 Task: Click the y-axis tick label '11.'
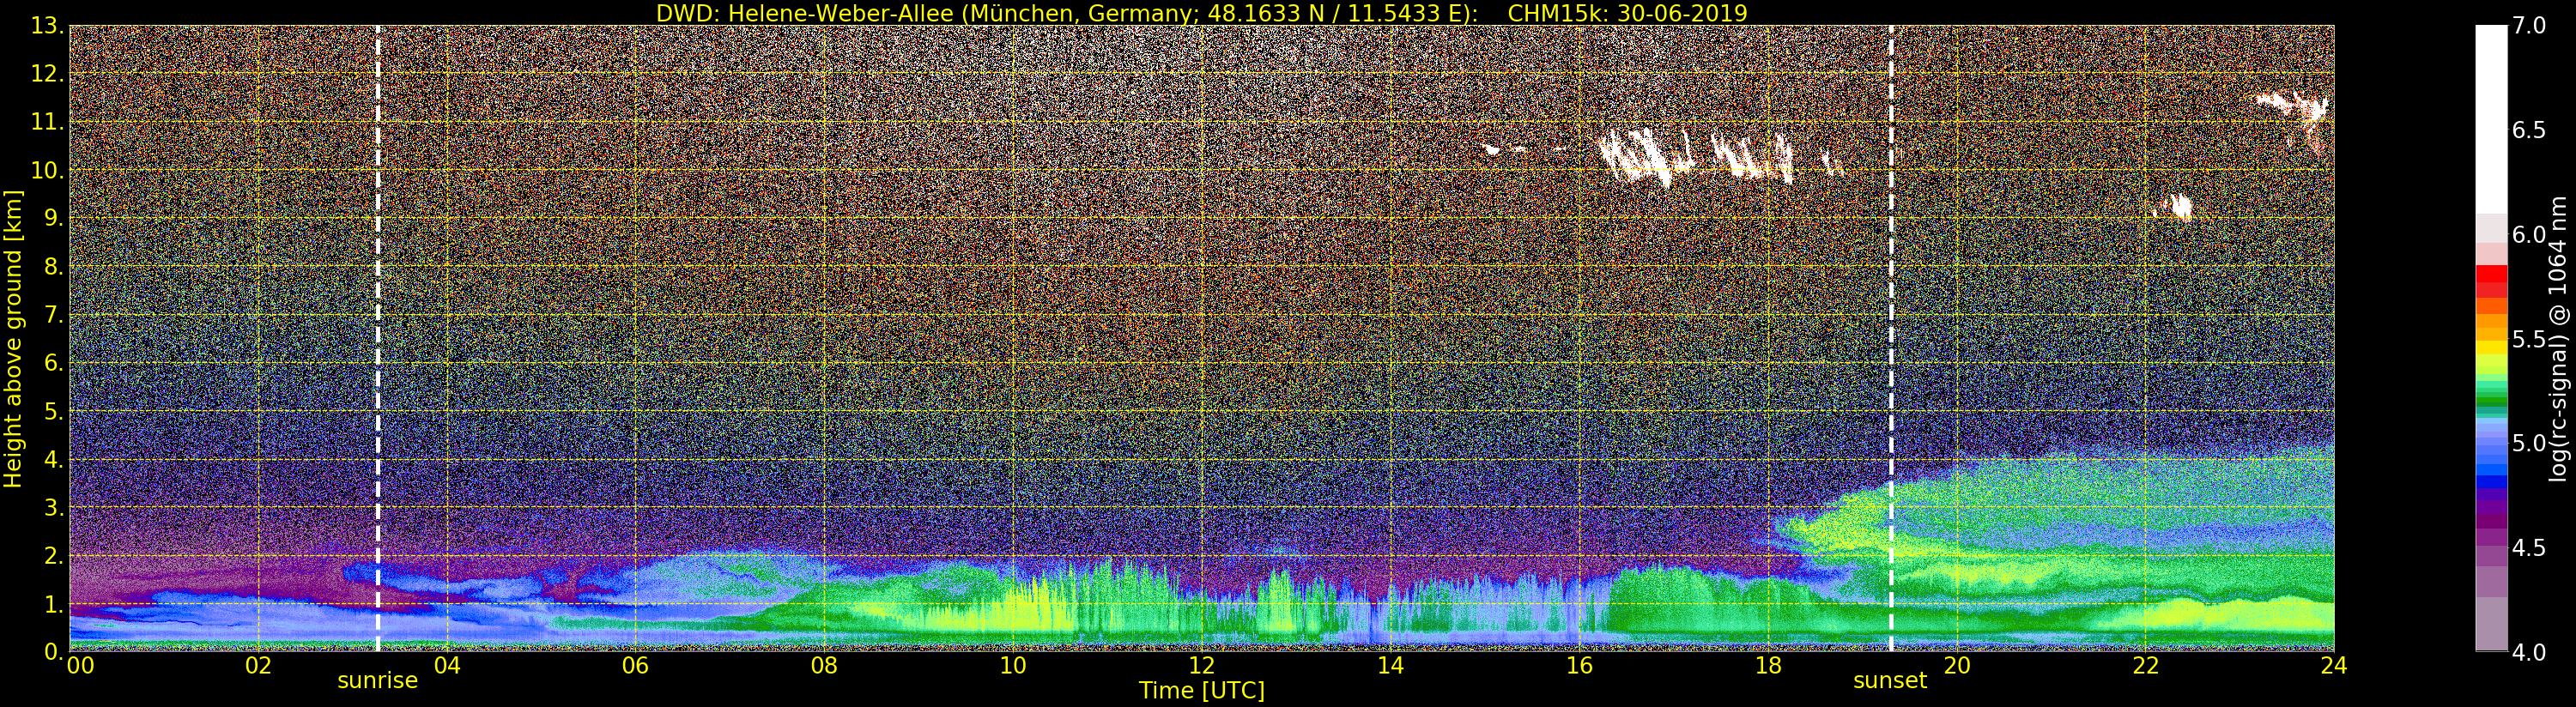[47, 122]
